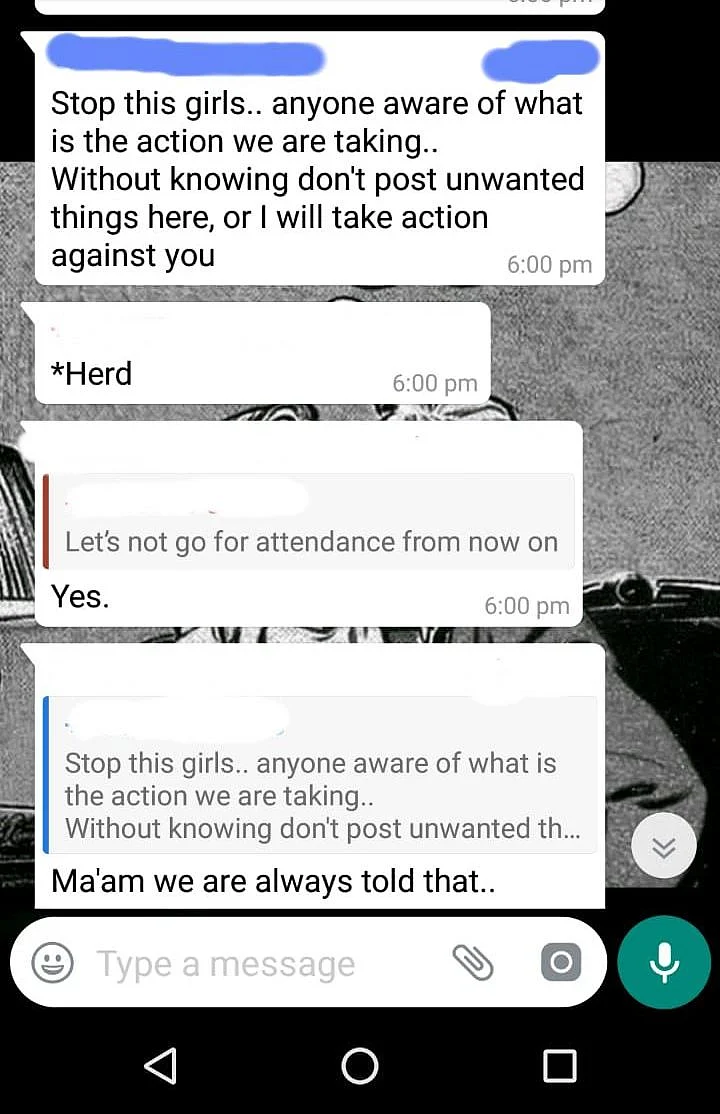Viewport: 720px width, 1114px height.
Task: Jump to latest messages with double-chevron button
Action: (x=664, y=845)
